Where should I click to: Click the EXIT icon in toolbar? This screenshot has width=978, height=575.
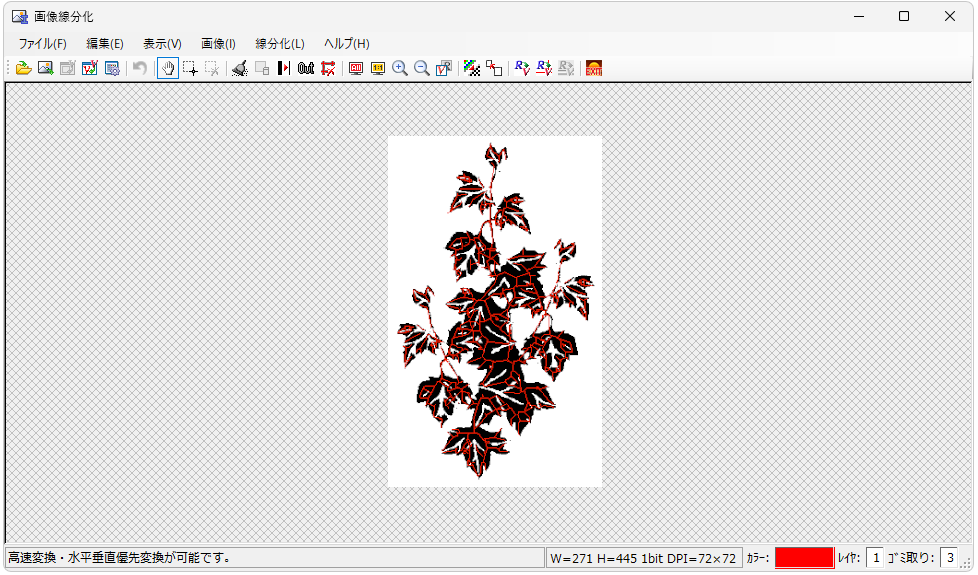click(594, 68)
